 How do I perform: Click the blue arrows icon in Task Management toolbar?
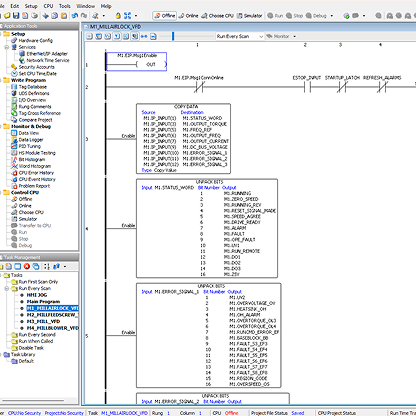(56, 266)
